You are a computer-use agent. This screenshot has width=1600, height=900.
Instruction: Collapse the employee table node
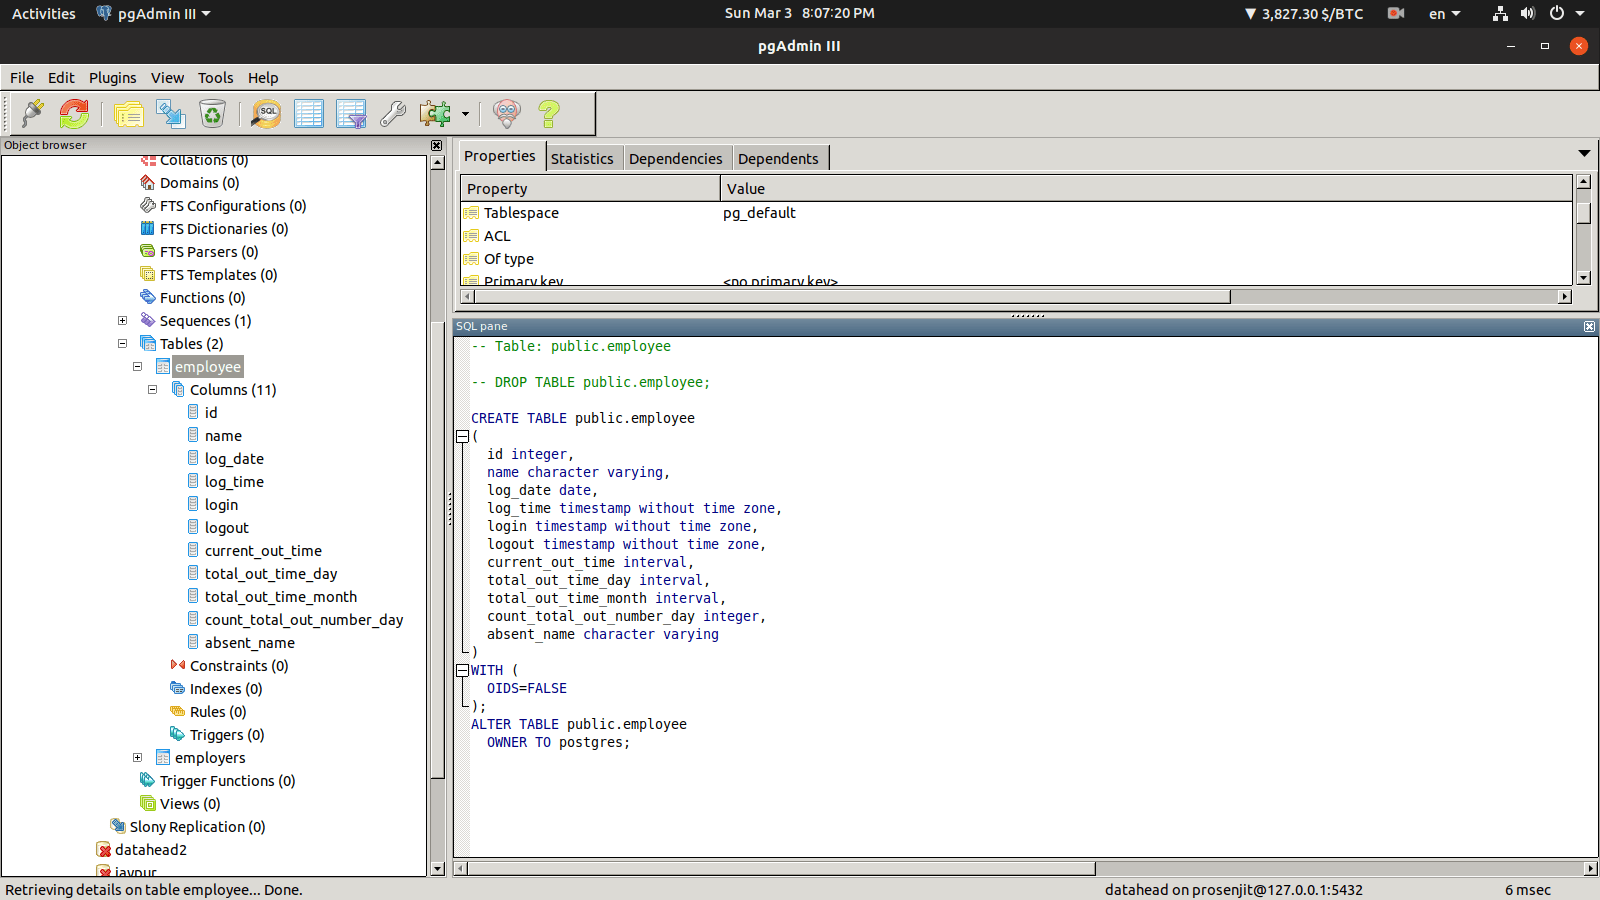(x=137, y=367)
